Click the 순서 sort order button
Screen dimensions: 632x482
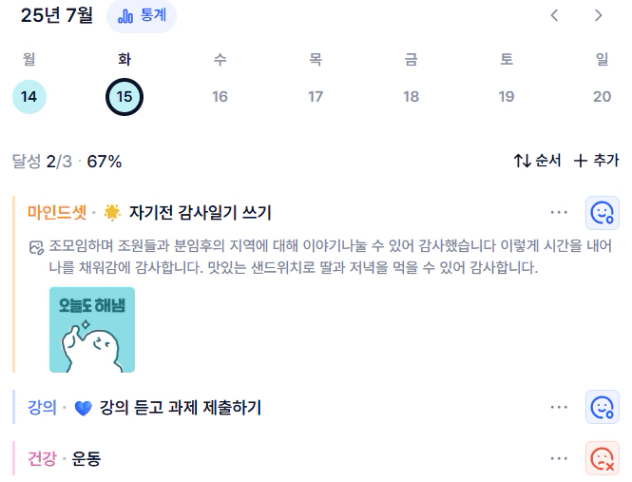(537, 161)
